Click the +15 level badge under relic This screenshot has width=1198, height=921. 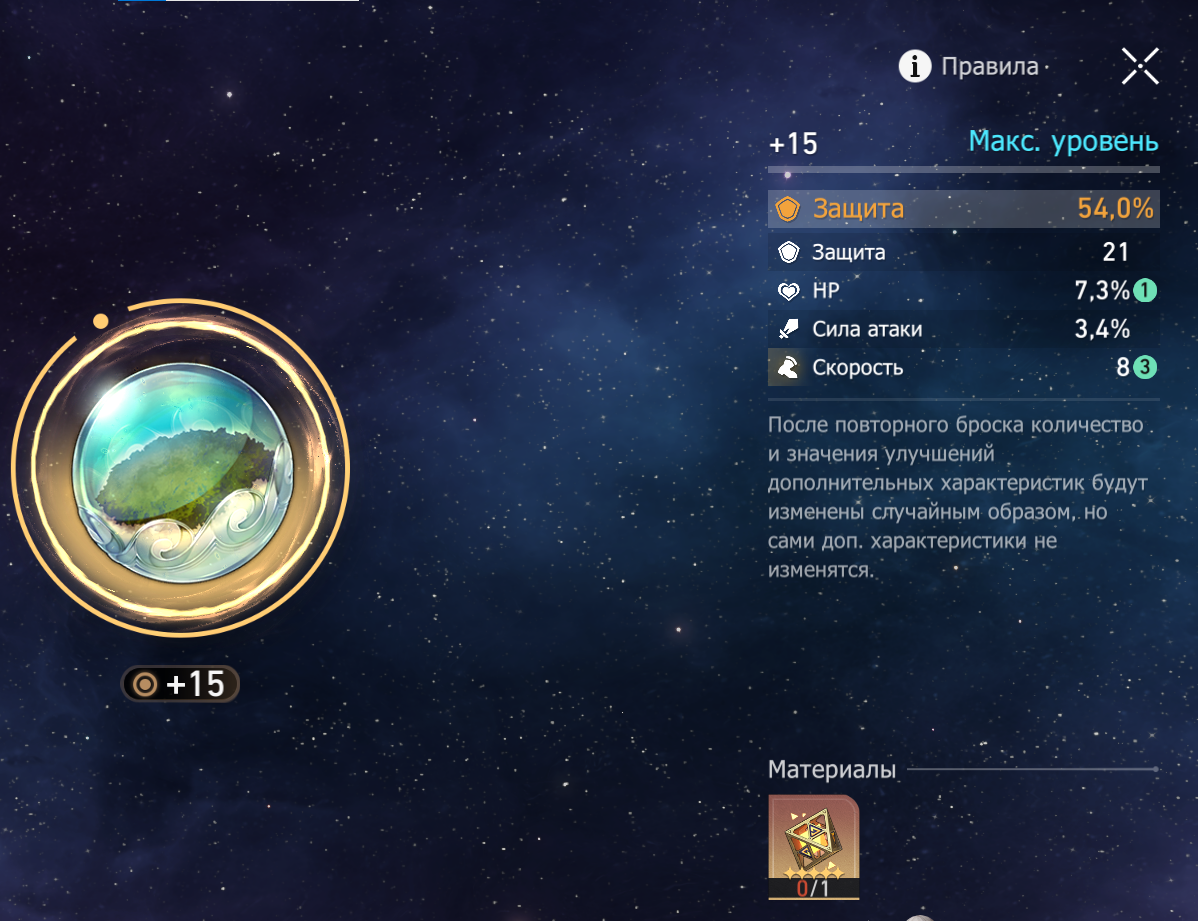coord(180,684)
